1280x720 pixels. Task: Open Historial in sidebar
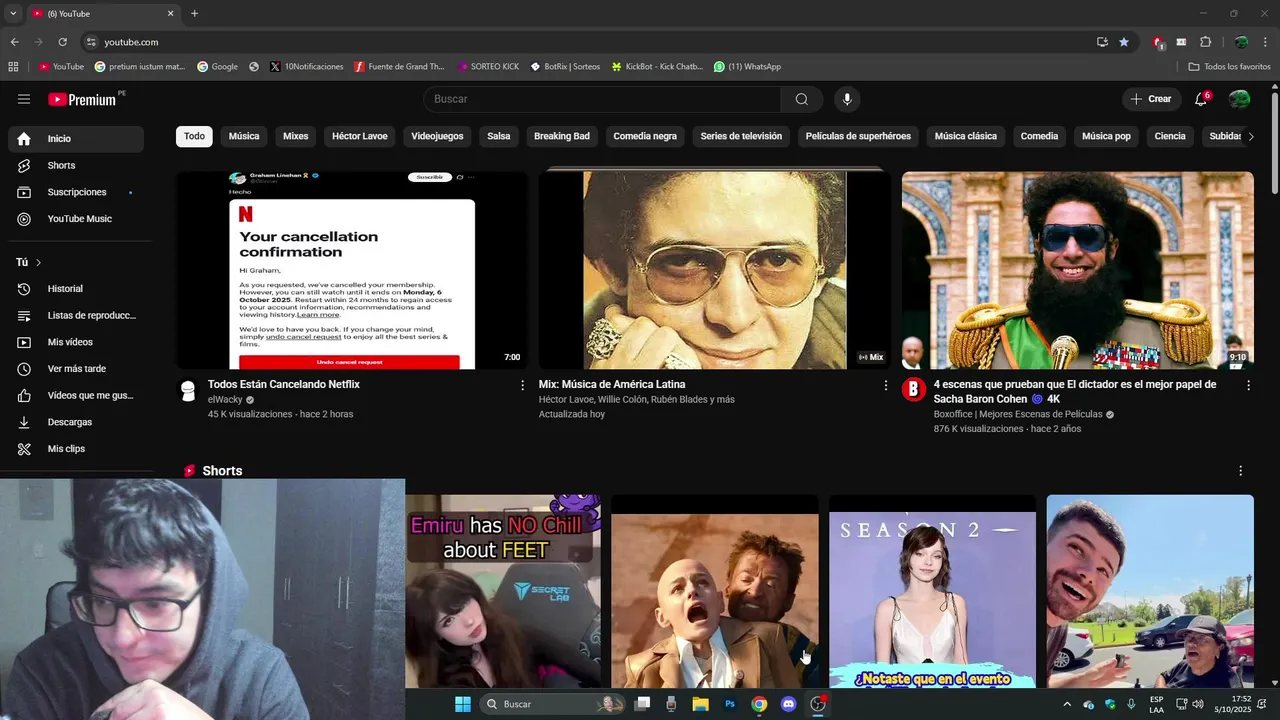(76, 289)
